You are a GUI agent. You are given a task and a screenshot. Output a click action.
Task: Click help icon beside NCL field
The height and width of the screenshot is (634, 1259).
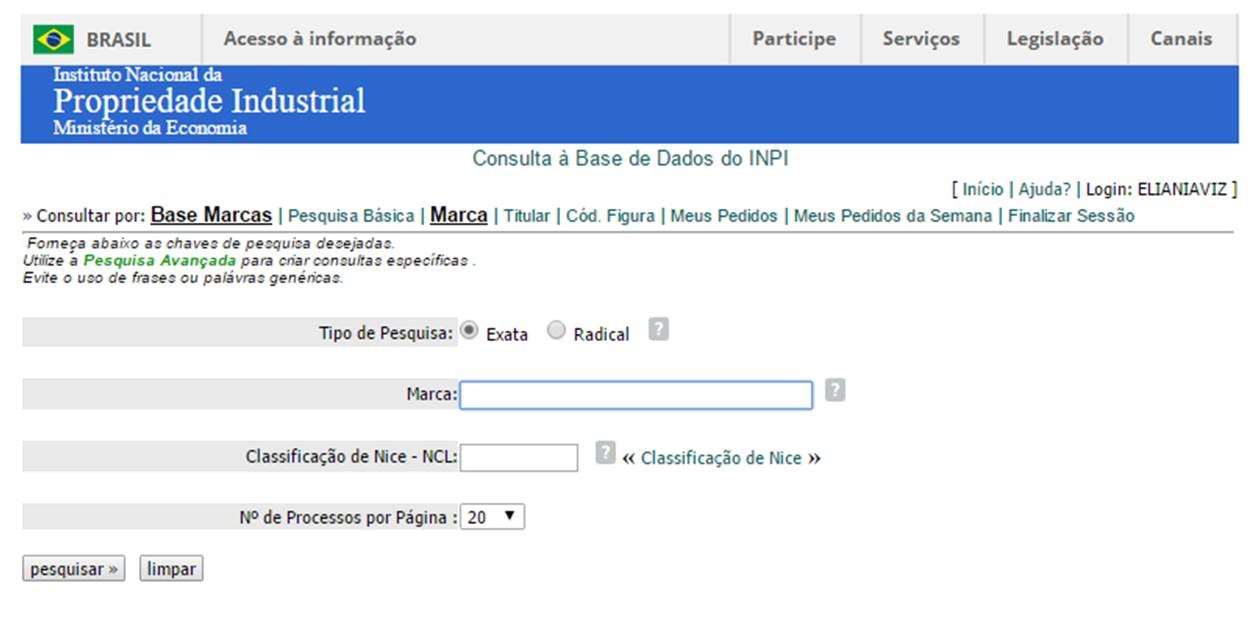(605, 453)
